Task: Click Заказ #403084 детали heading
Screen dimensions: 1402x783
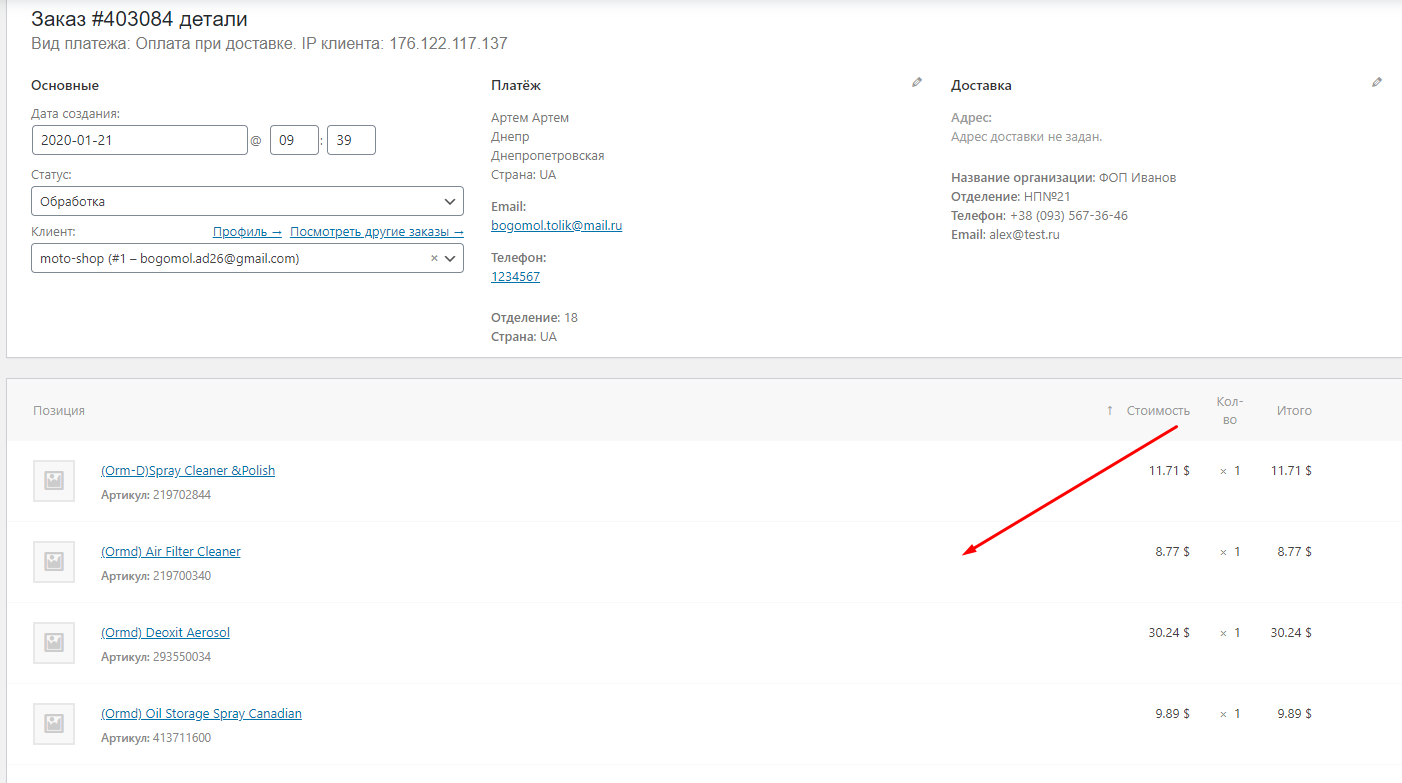Action: [139, 19]
